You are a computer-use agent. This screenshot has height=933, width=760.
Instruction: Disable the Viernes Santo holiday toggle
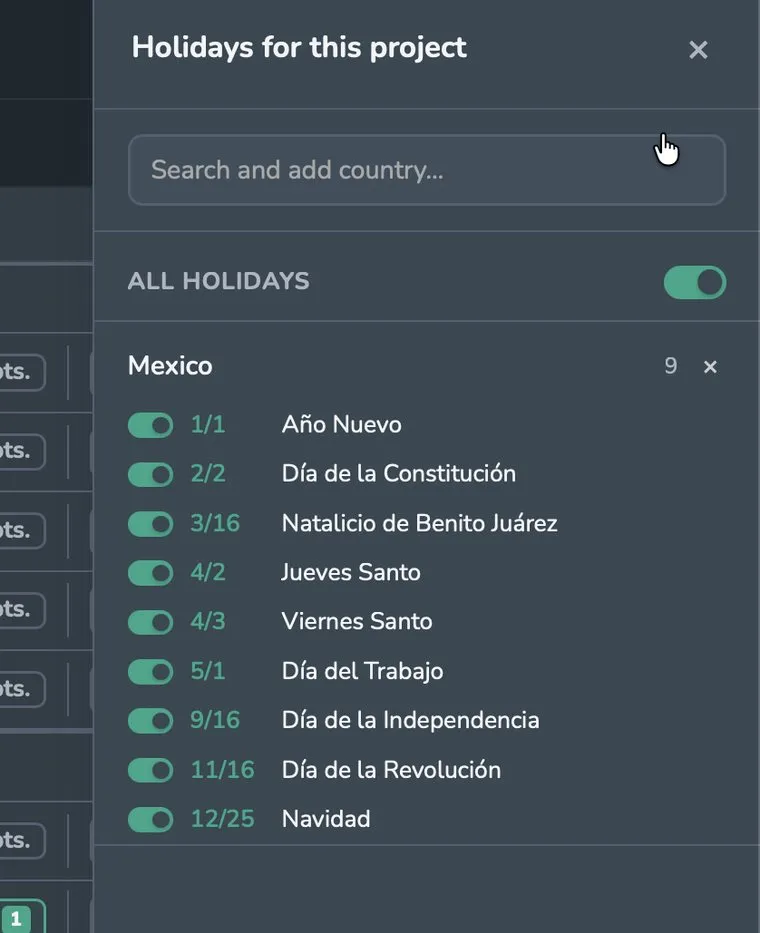[x=151, y=622]
